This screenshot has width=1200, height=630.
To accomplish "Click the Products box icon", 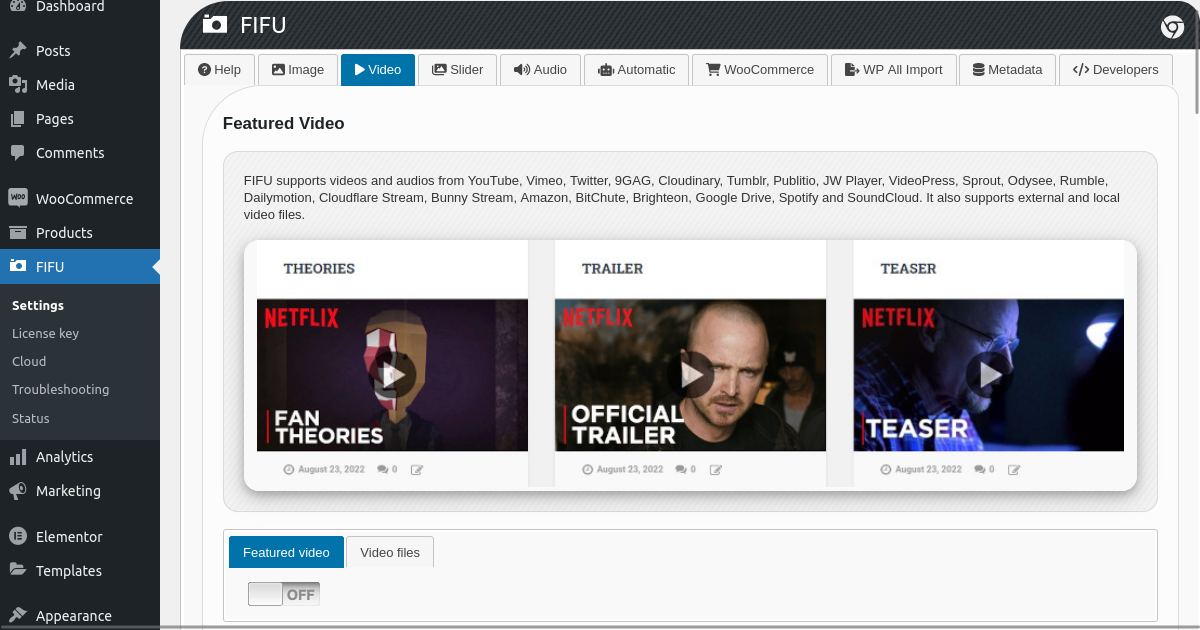I will coord(17,233).
